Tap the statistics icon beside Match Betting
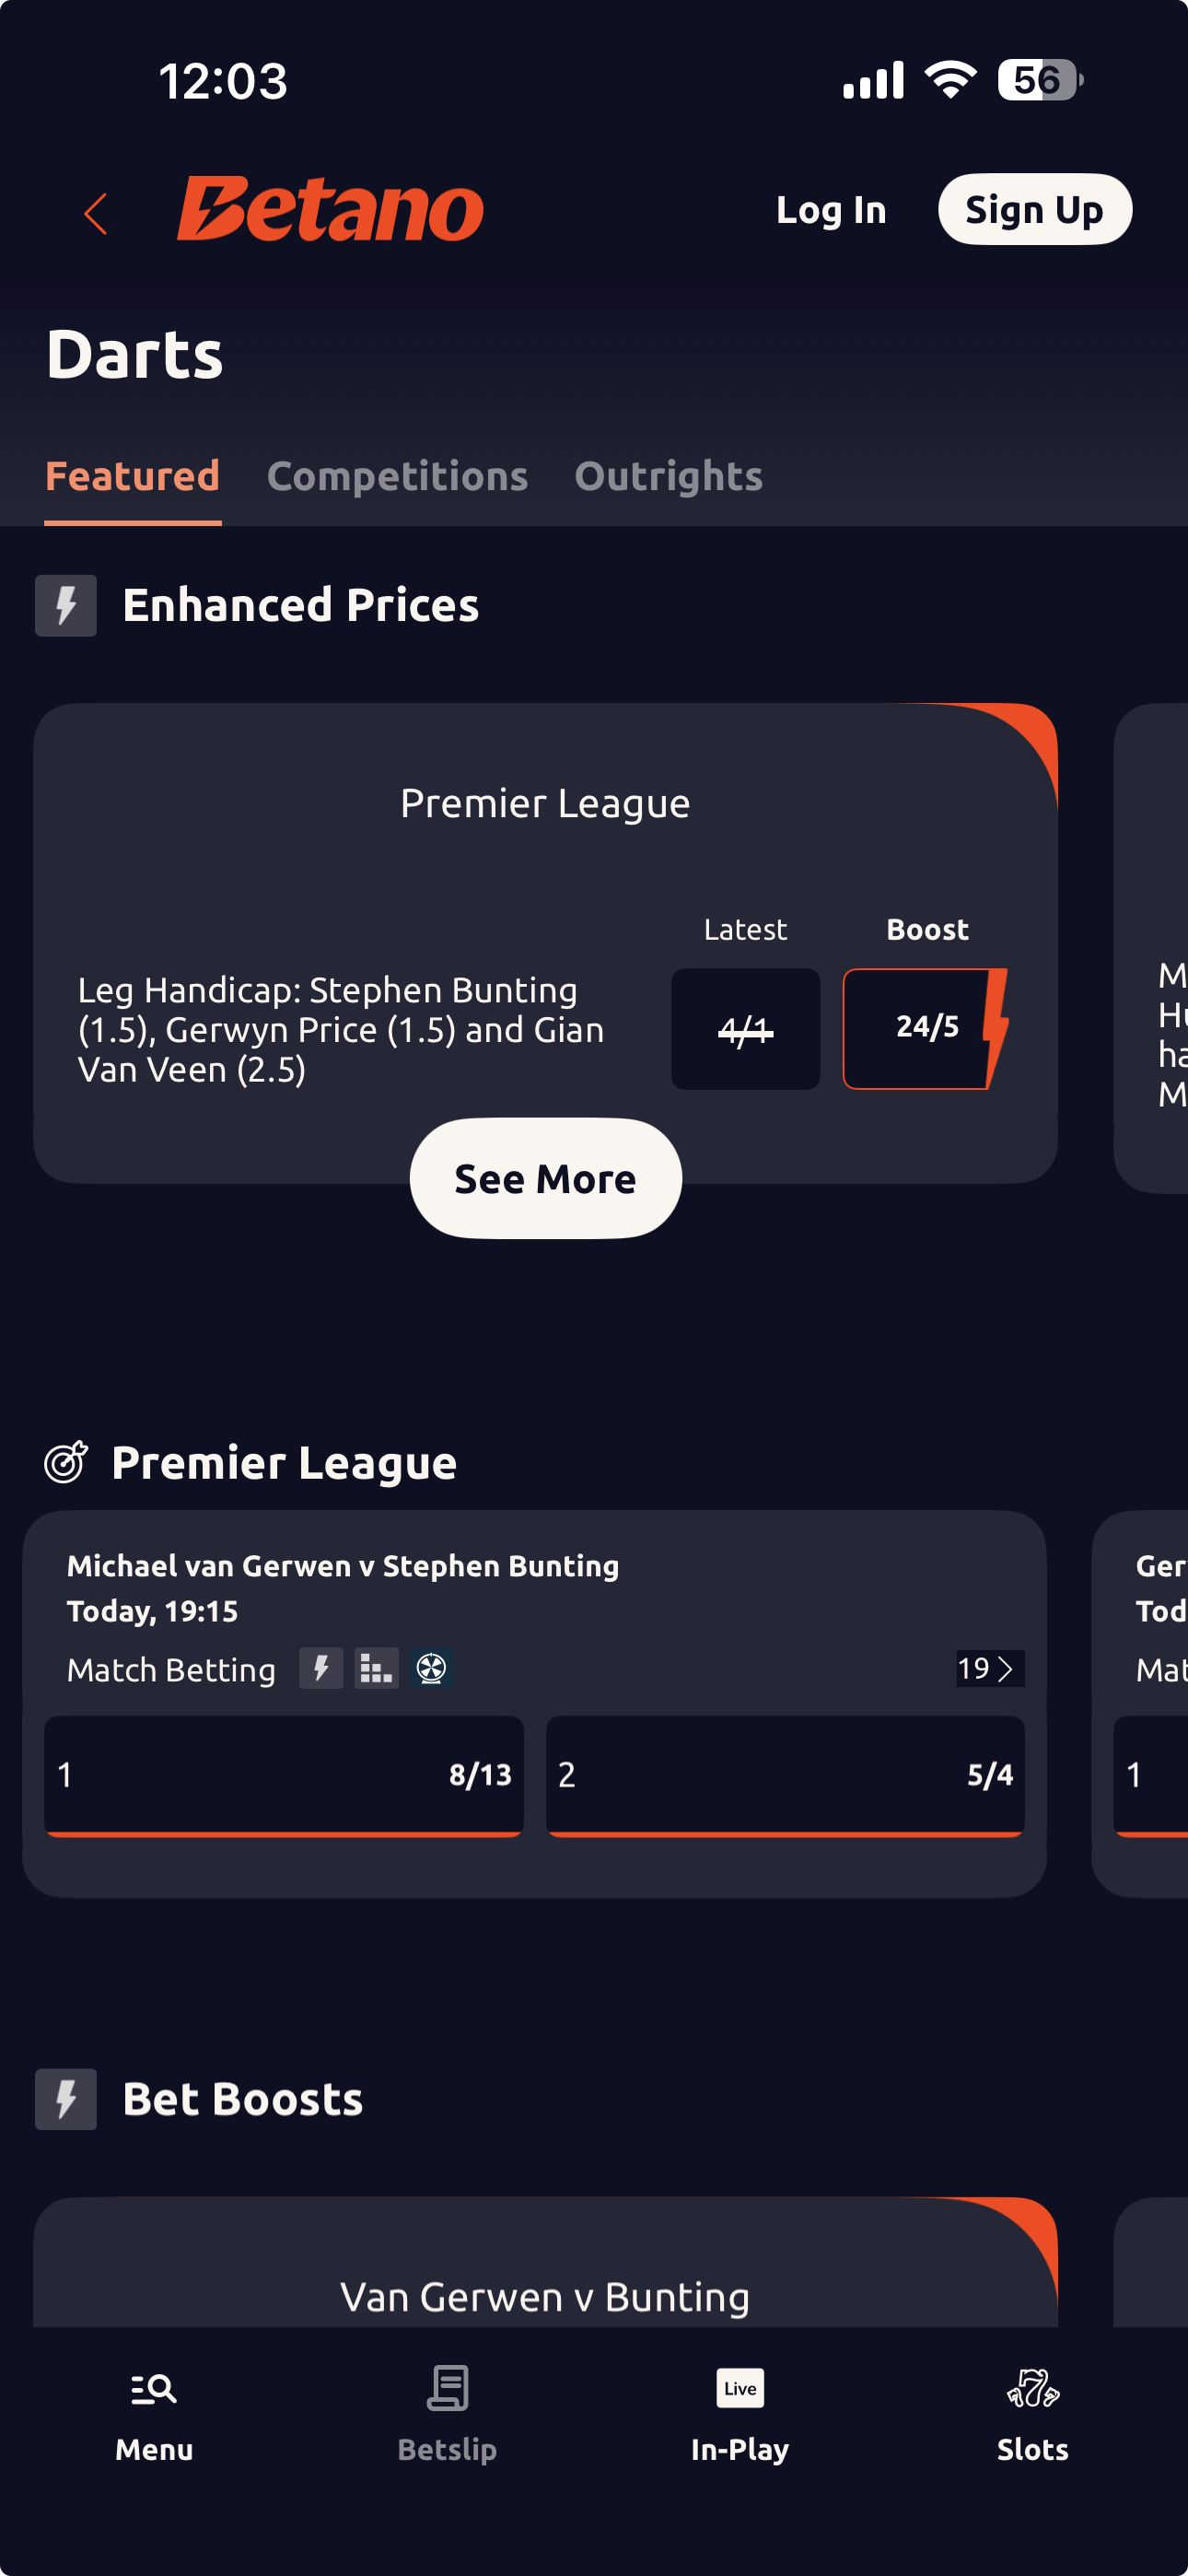 (376, 1668)
